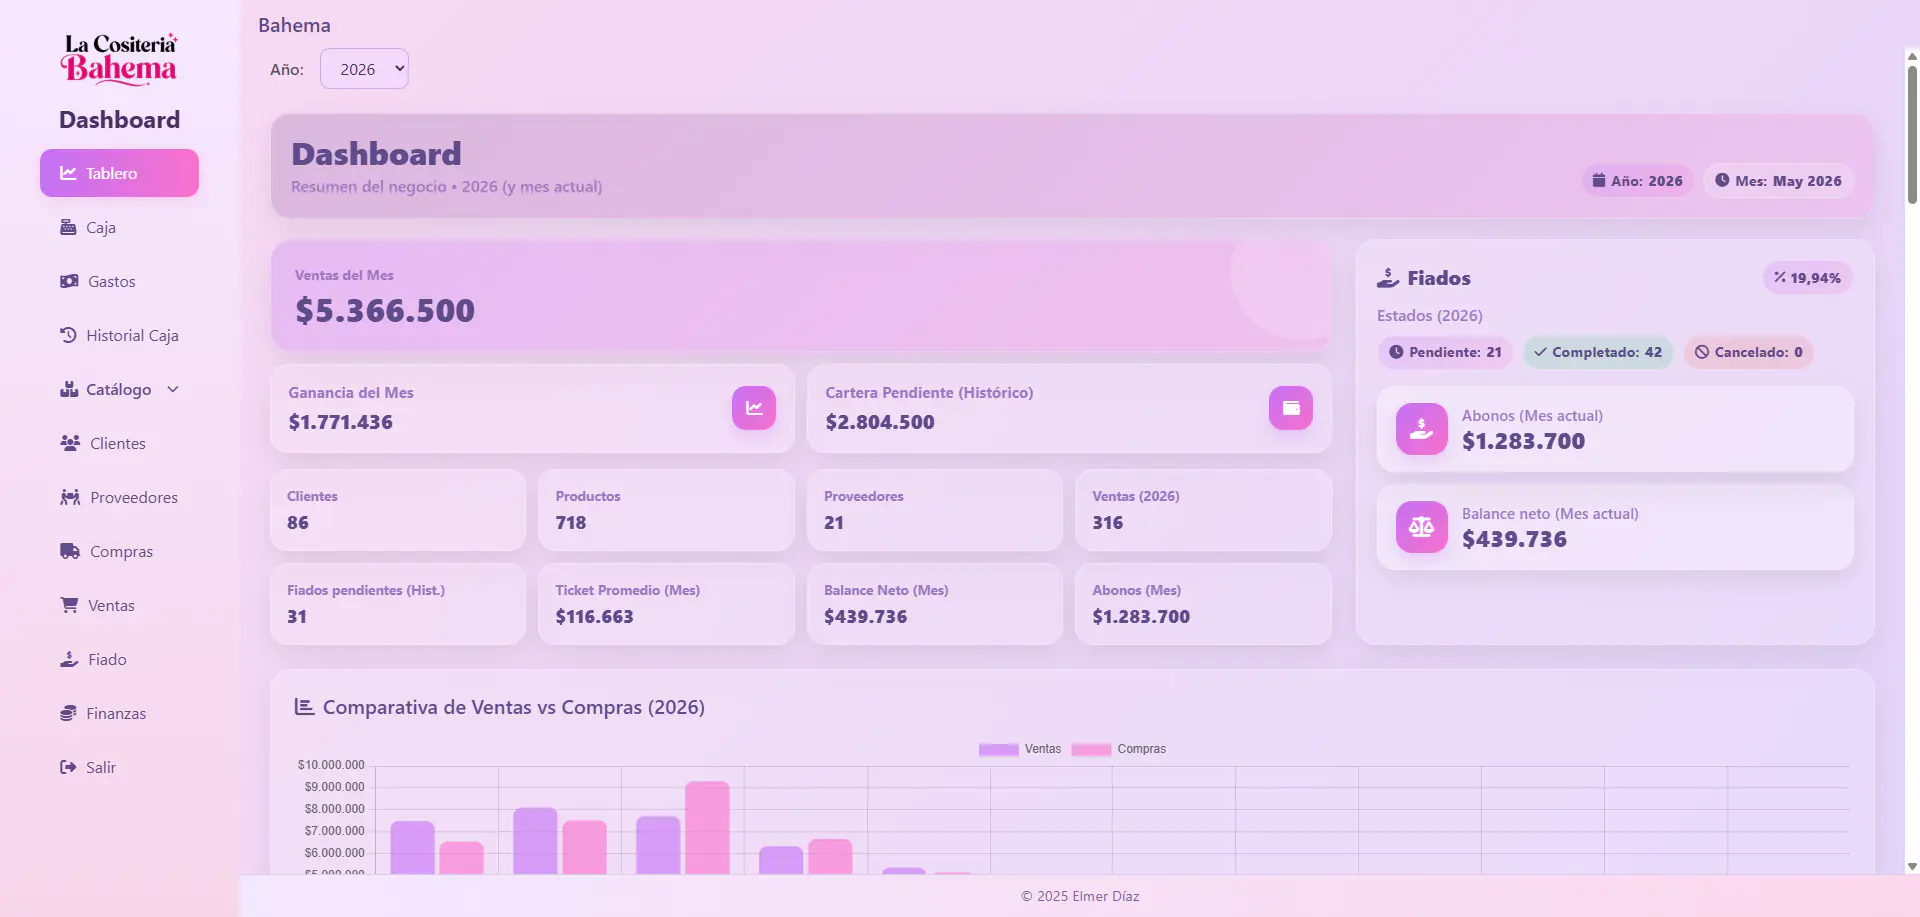Click the $10.000.000 axis label
Image resolution: width=1920 pixels, height=917 pixels.
[x=331, y=765]
